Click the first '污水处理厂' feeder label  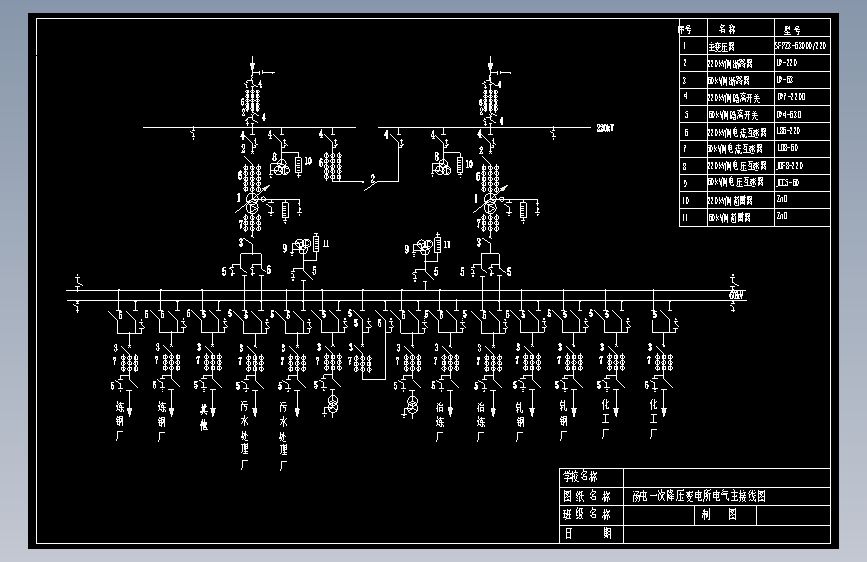(x=244, y=435)
